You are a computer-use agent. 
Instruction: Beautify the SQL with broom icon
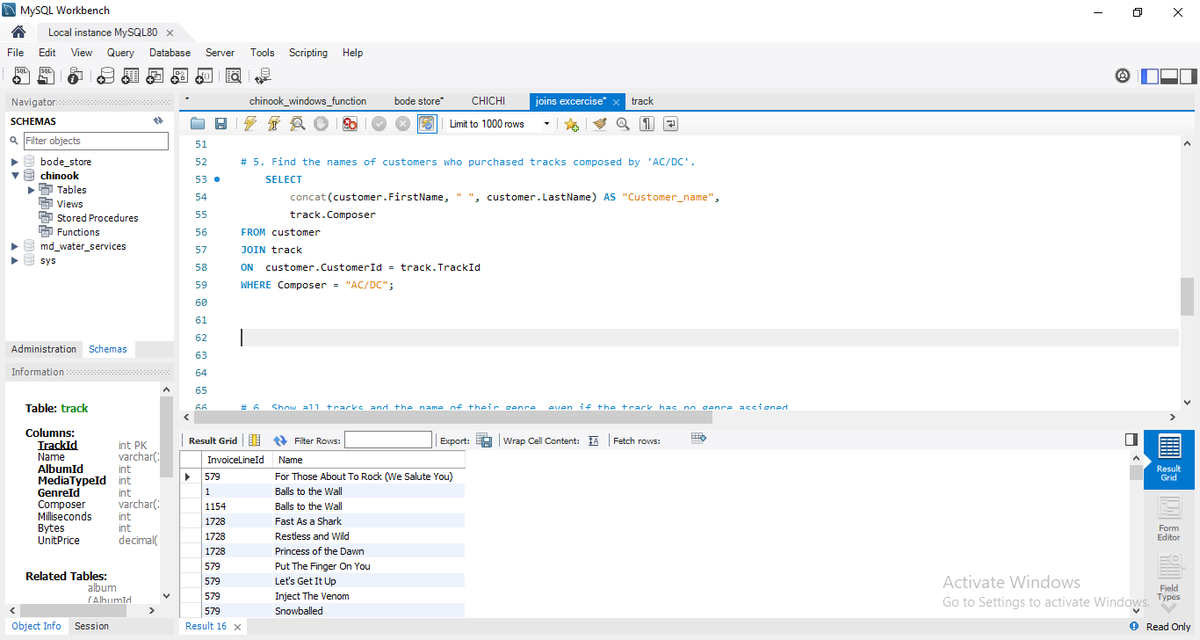[x=600, y=124]
